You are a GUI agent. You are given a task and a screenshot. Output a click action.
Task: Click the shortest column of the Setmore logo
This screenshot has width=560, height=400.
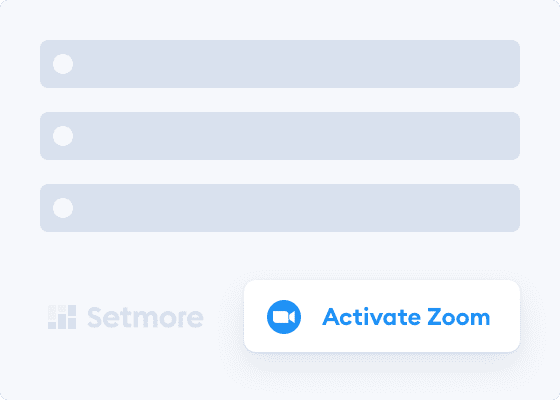tap(52, 325)
